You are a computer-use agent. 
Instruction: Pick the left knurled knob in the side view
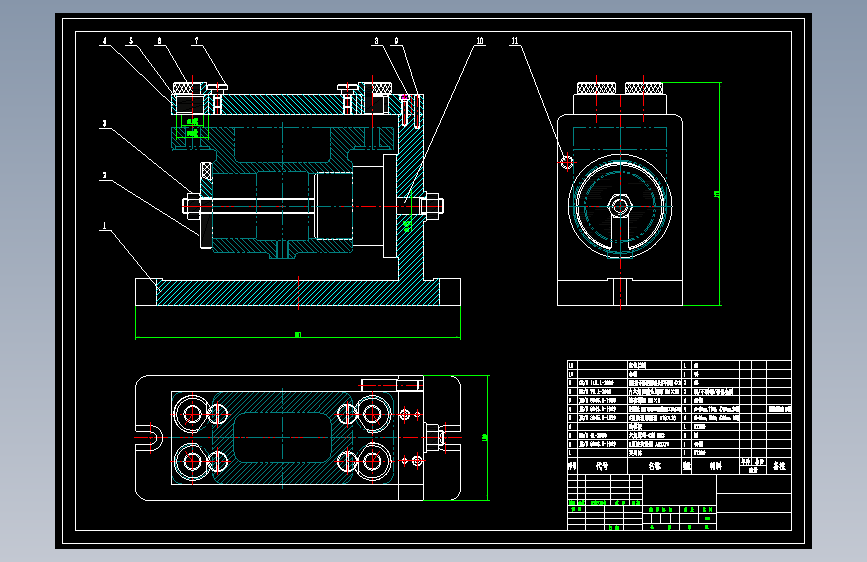(x=596, y=87)
